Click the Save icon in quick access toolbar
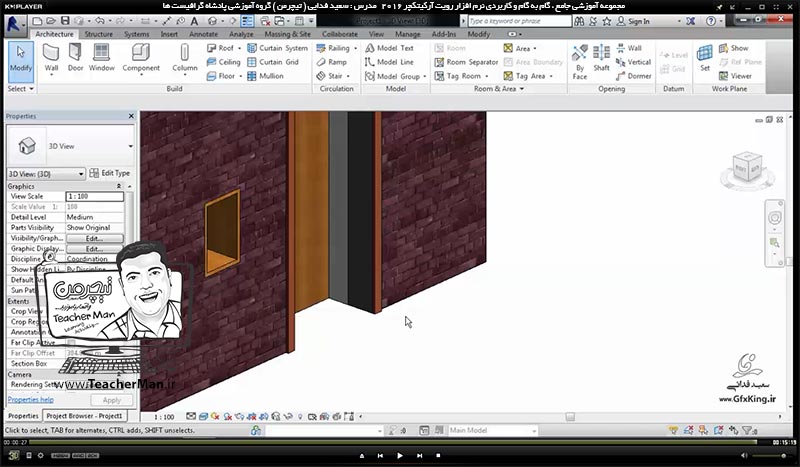This screenshot has width=800, height=467. 65,21
